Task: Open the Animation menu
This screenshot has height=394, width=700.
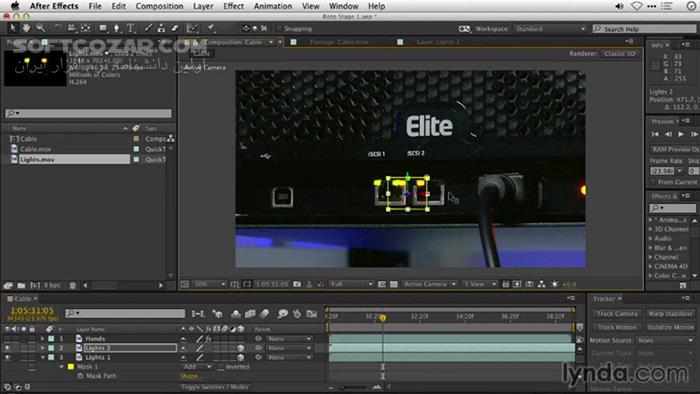Action: 272,6
